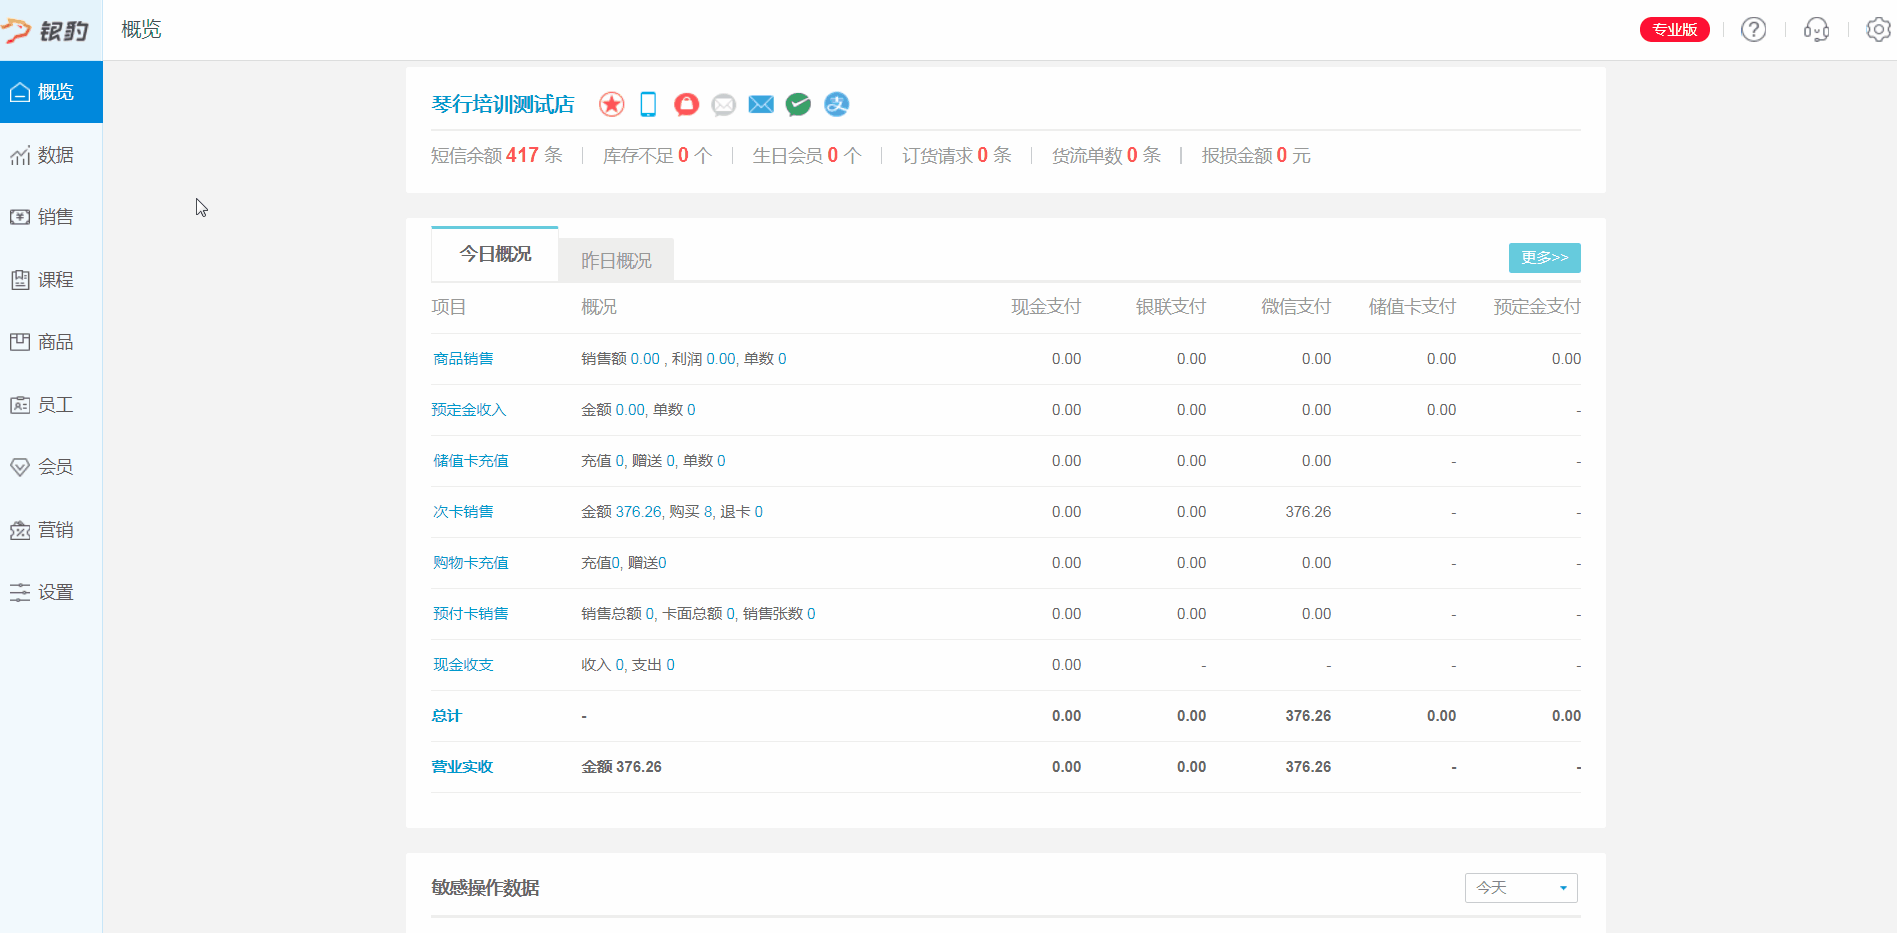Click 营业实收 summary 金额 376.26
The height and width of the screenshot is (933, 1897).
621,767
